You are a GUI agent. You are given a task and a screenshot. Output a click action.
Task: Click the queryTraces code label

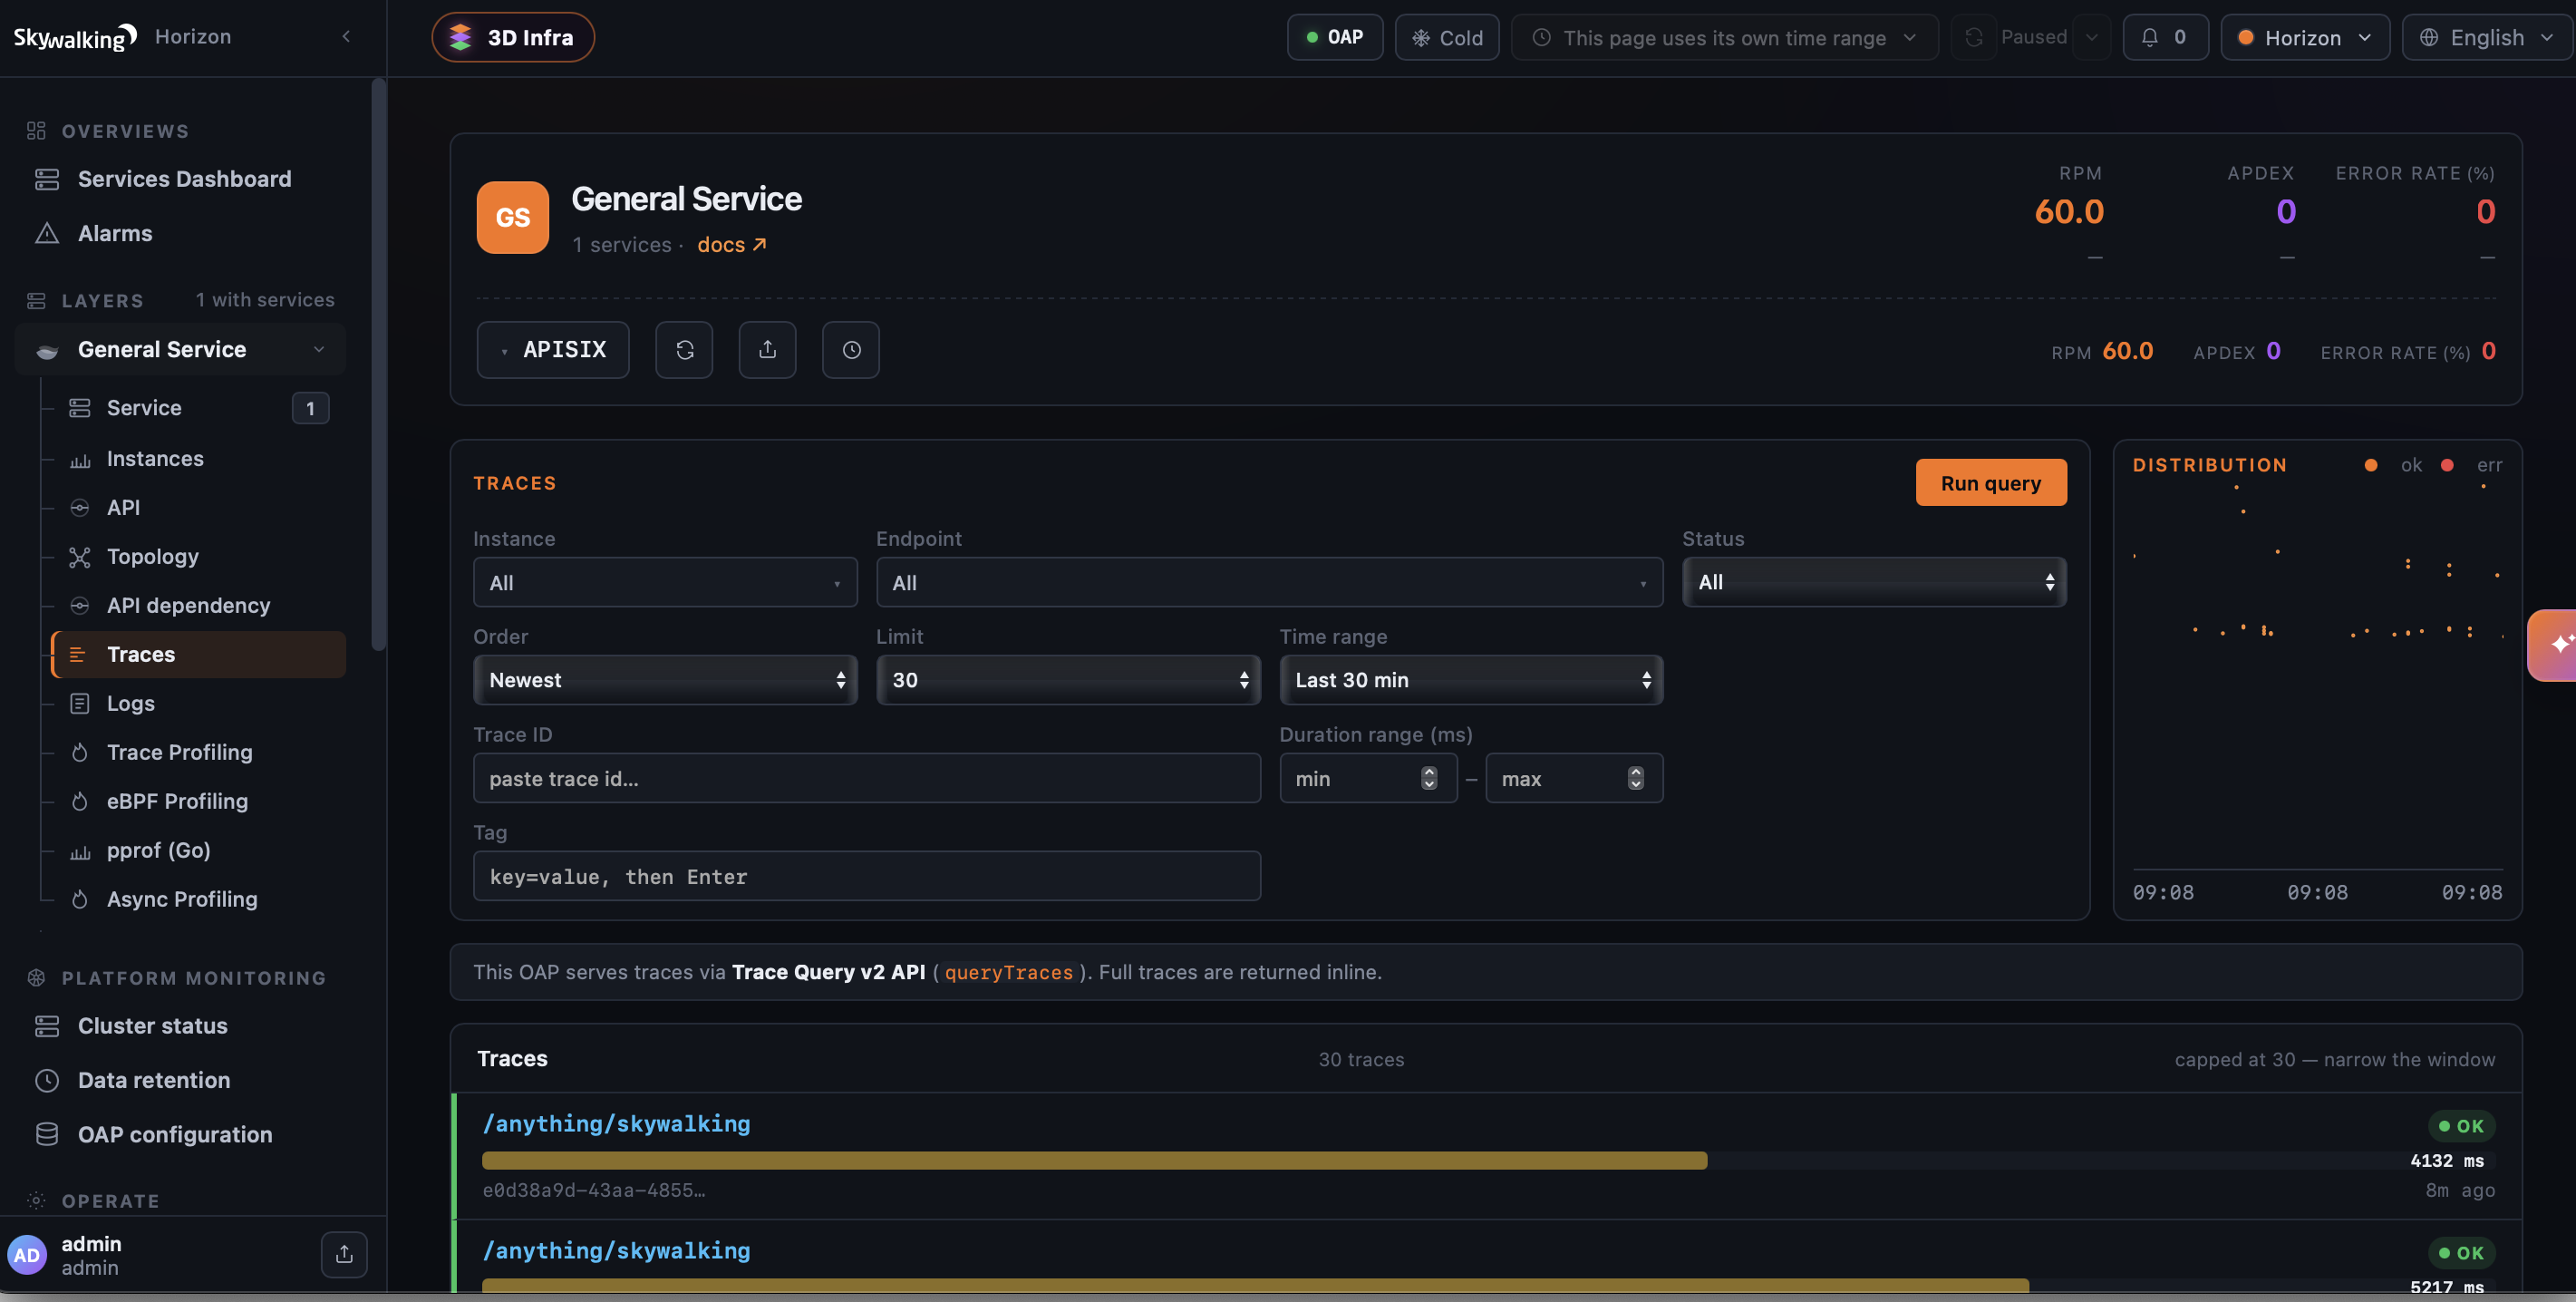click(x=1008, y=972)
